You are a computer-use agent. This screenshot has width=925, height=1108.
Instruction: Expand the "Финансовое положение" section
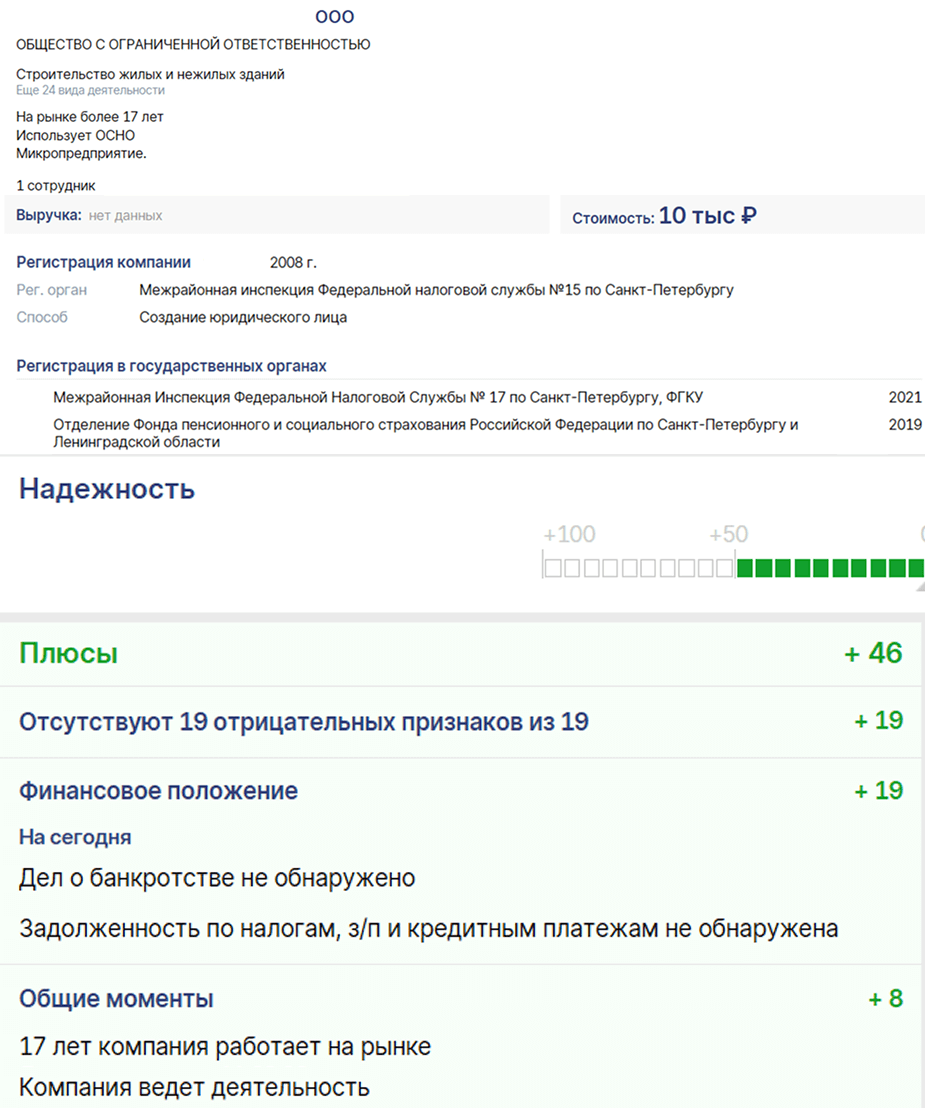pyautogui.click(x=158, y=791)
